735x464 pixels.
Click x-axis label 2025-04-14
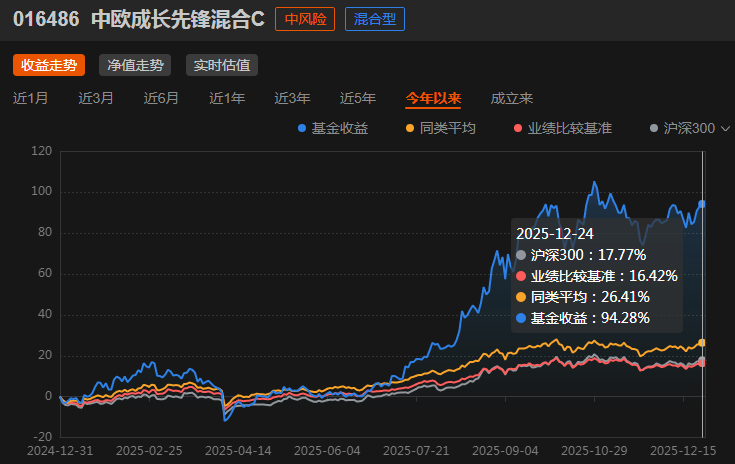238,451
